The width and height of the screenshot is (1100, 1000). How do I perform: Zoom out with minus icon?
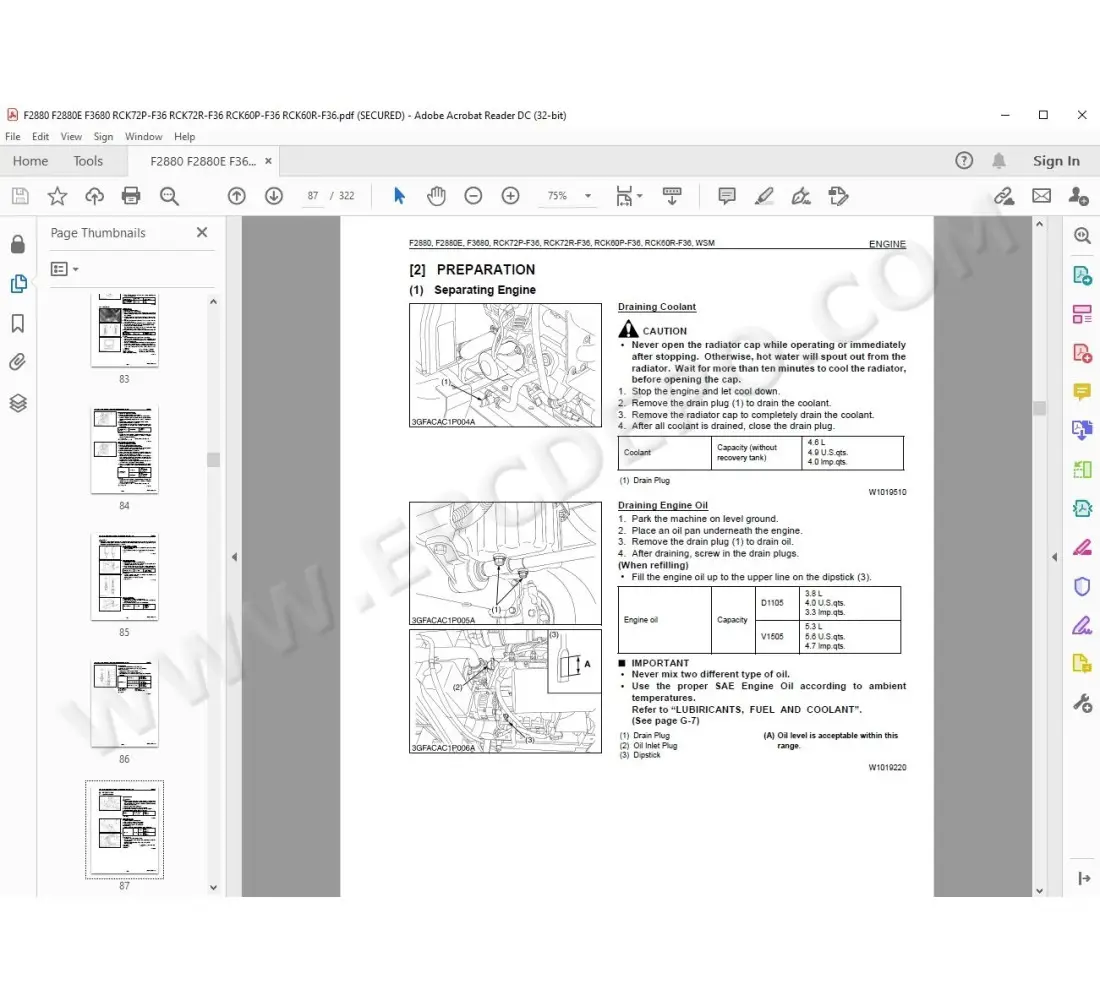coord(474,196)
